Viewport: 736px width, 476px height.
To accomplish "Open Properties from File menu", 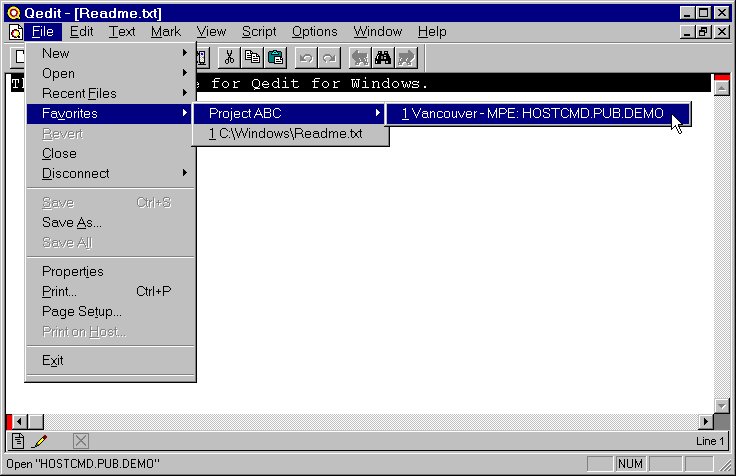I will tap(111, 271).
